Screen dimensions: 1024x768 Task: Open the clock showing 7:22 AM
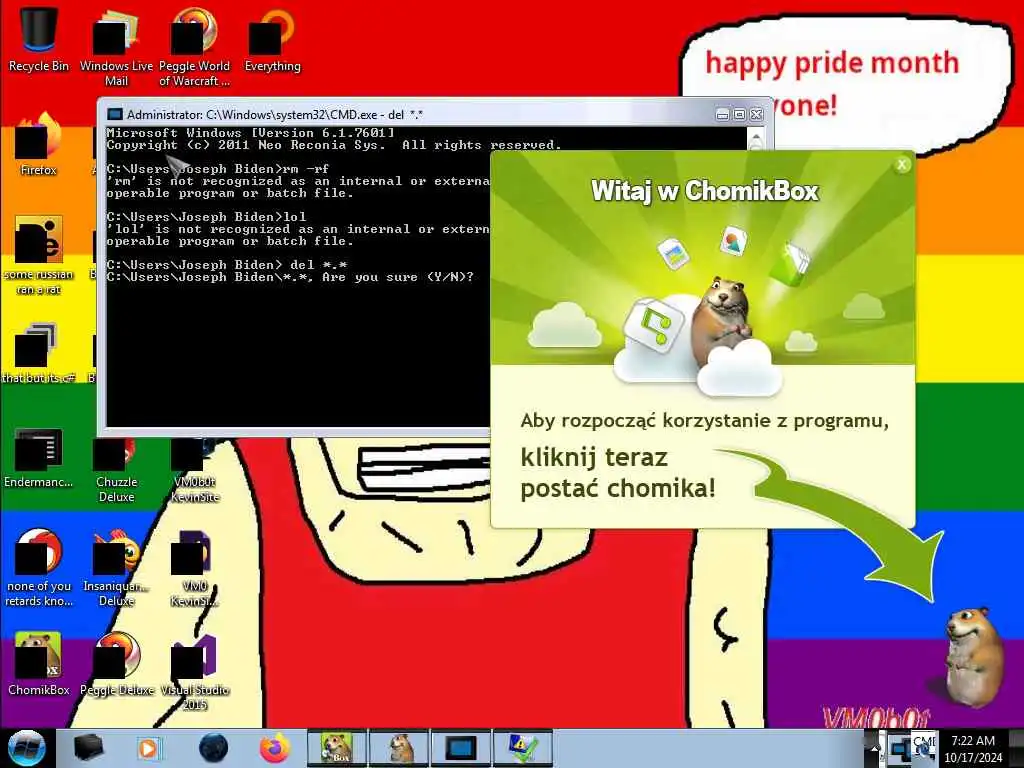pyautogui.click(x=973, y=748)
